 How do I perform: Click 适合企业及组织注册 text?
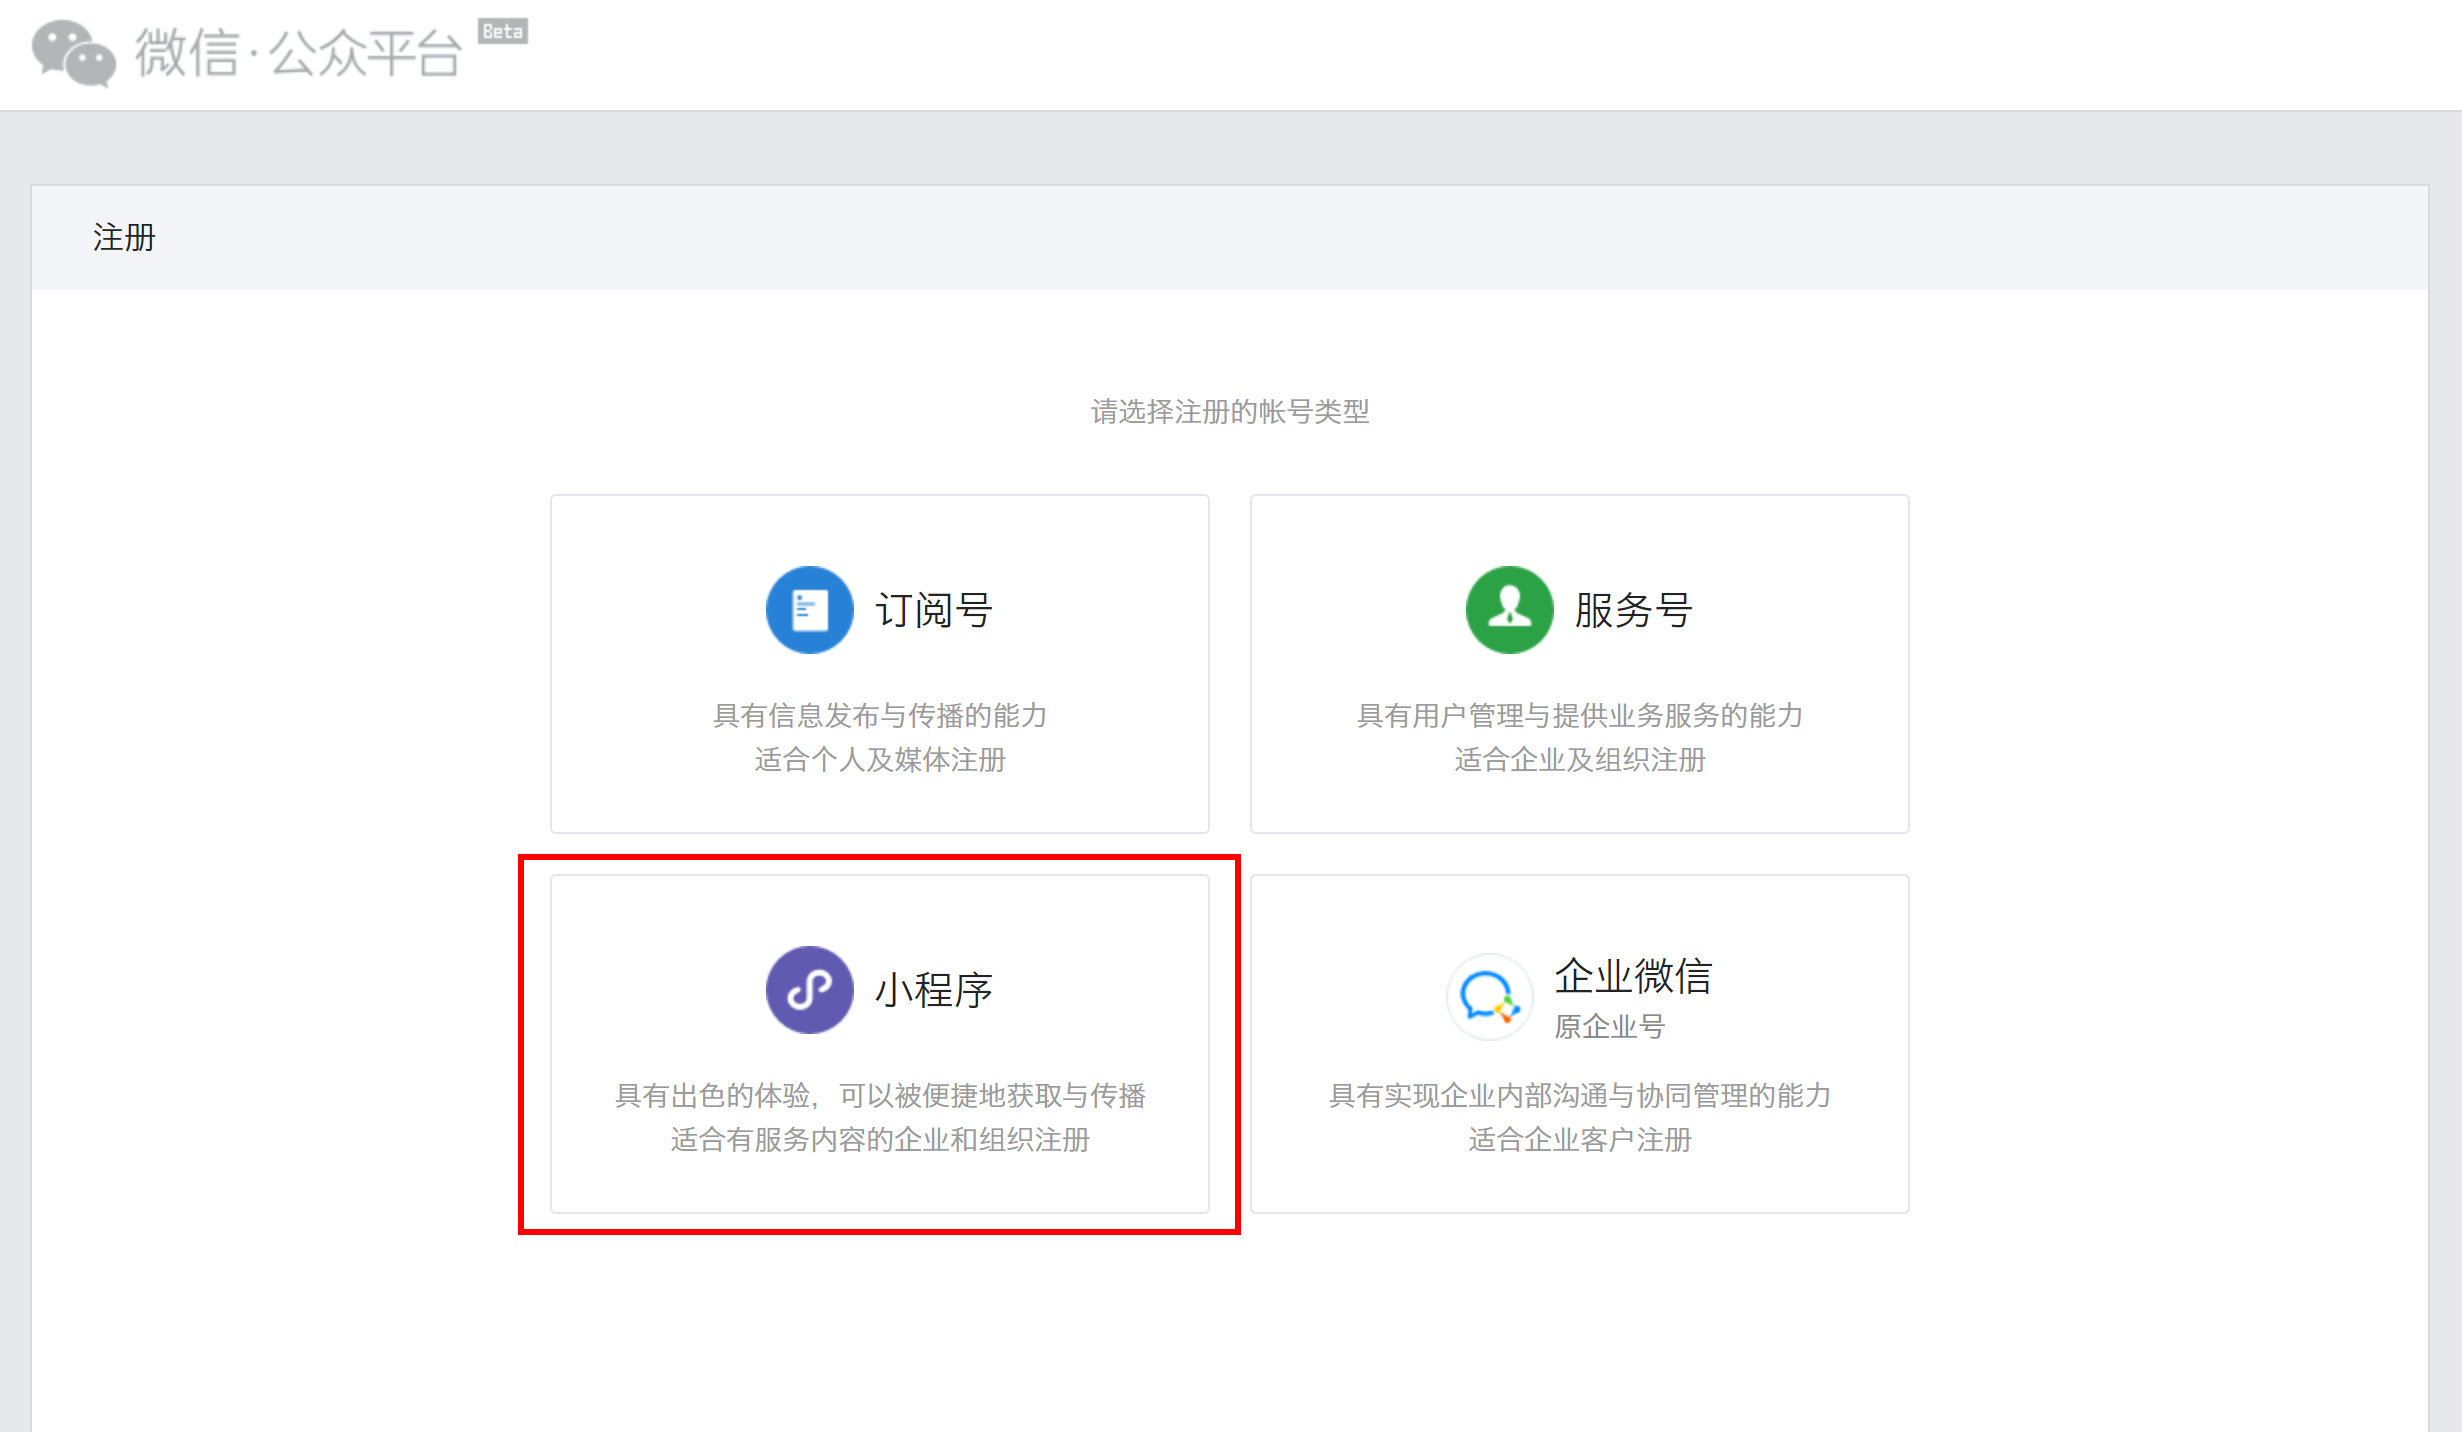tap(1580, 760)
